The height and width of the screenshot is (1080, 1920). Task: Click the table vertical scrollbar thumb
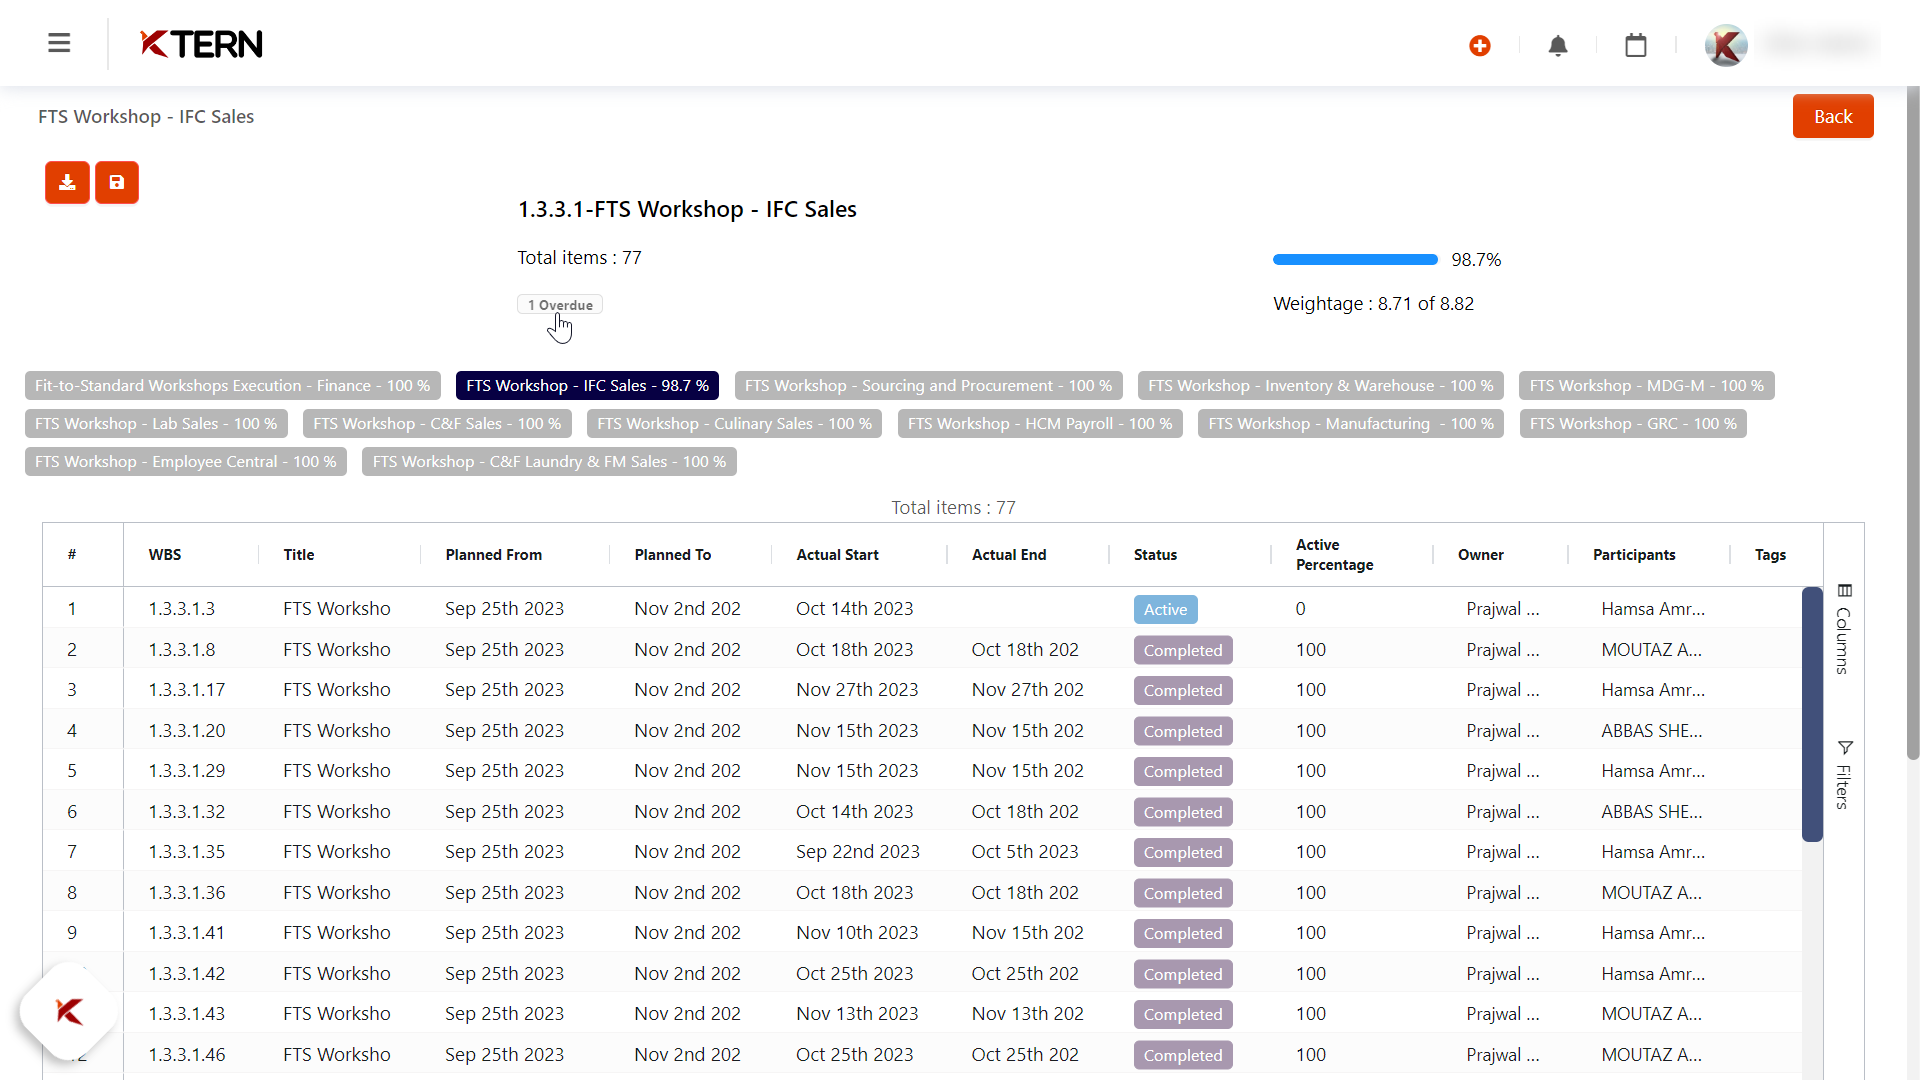(1812, 714)
